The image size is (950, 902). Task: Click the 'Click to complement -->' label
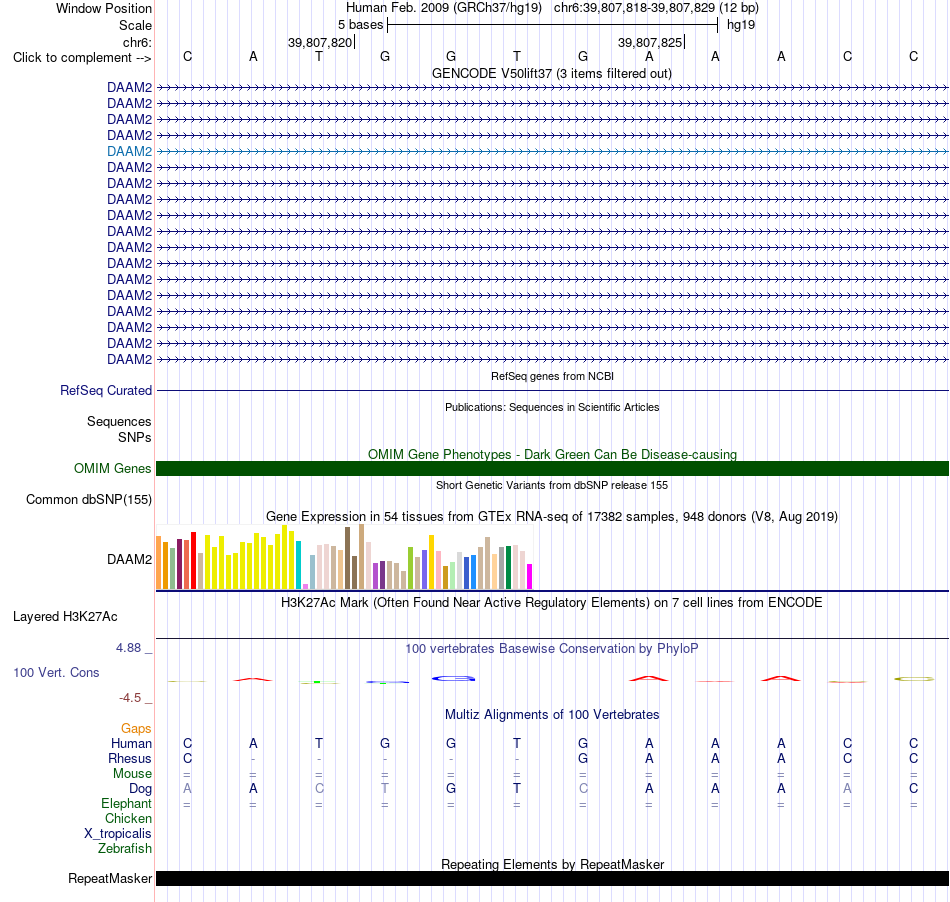click(82, 58)
